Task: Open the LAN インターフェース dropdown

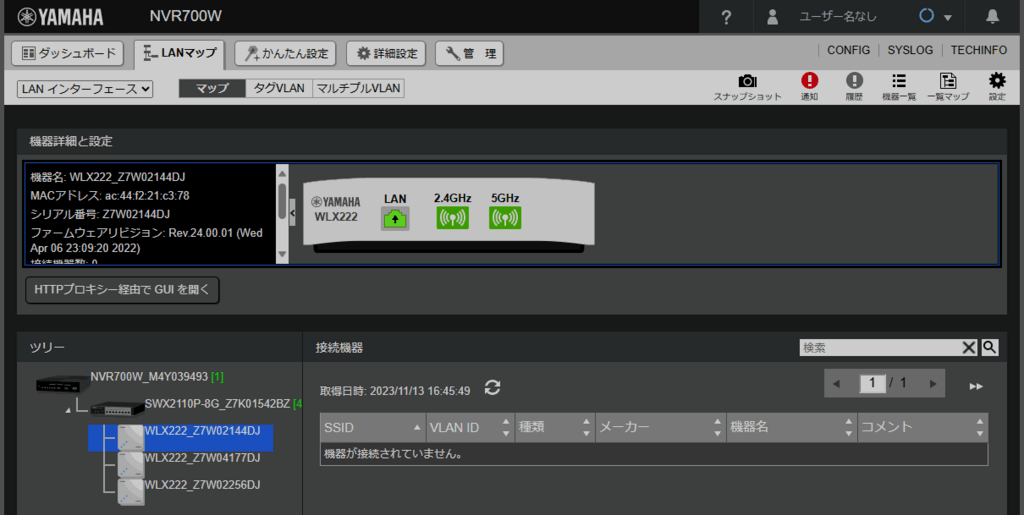Action: coord(85,89)
